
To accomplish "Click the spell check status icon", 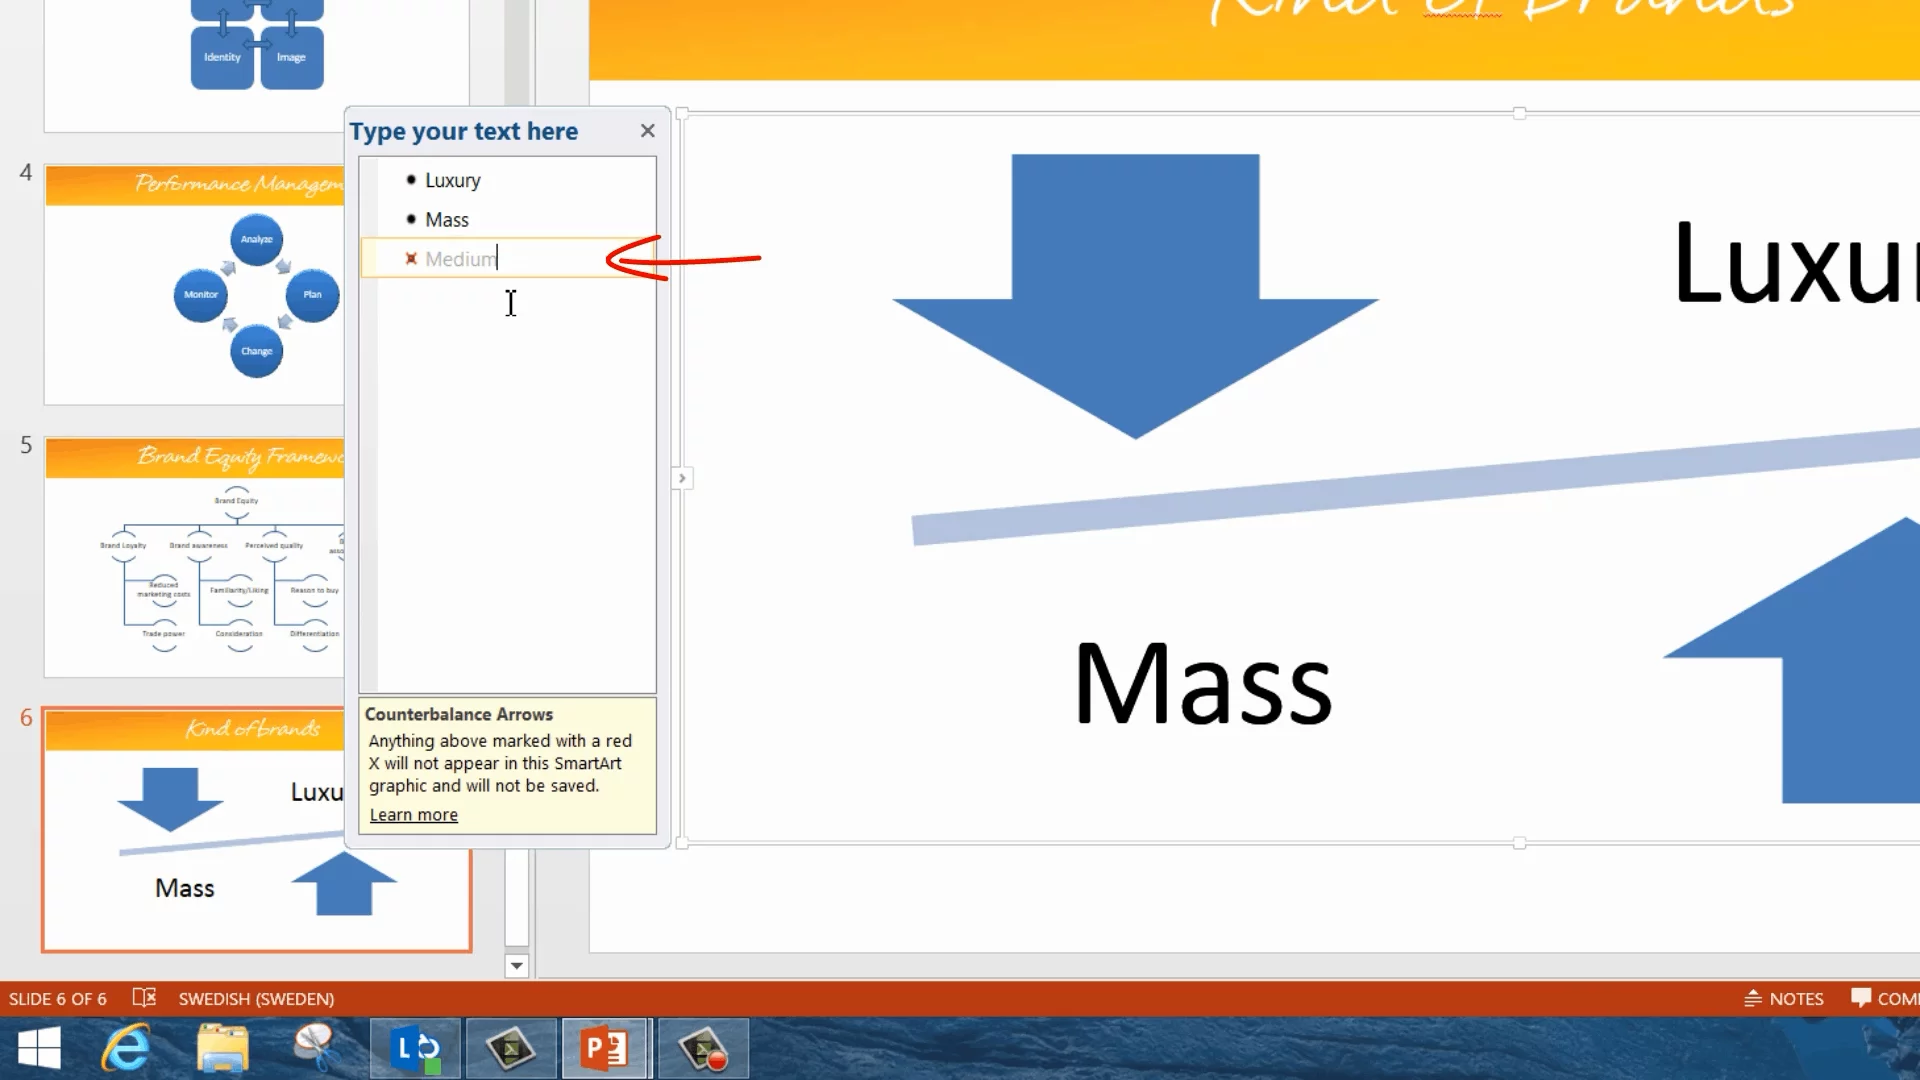I will [144, 998].
